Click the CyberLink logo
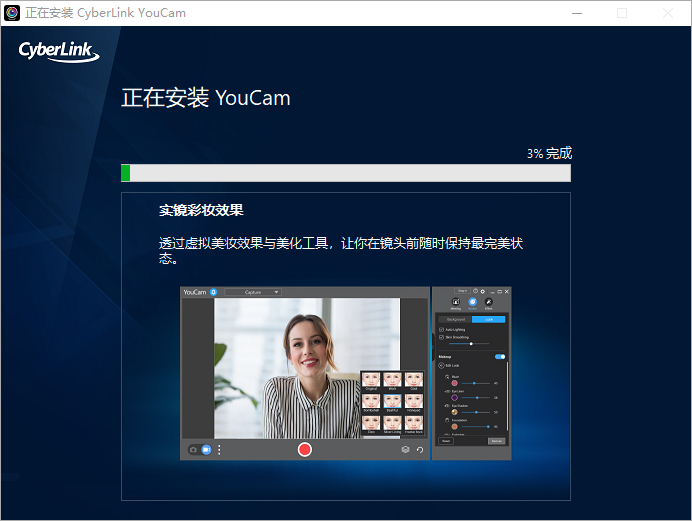692x521 pixels. click(59, 52)
